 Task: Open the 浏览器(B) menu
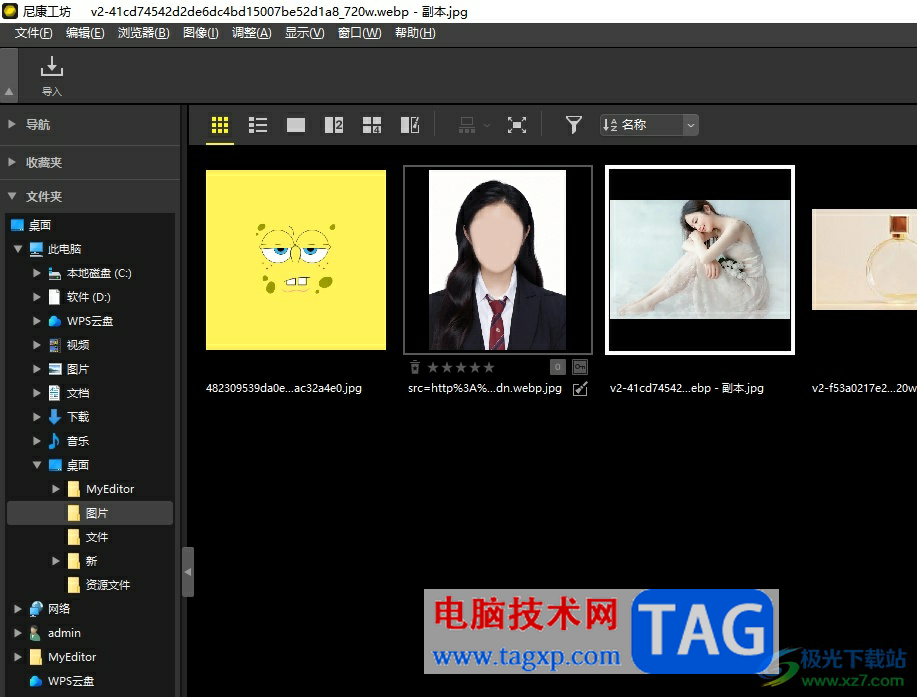[x=143, y=33]
